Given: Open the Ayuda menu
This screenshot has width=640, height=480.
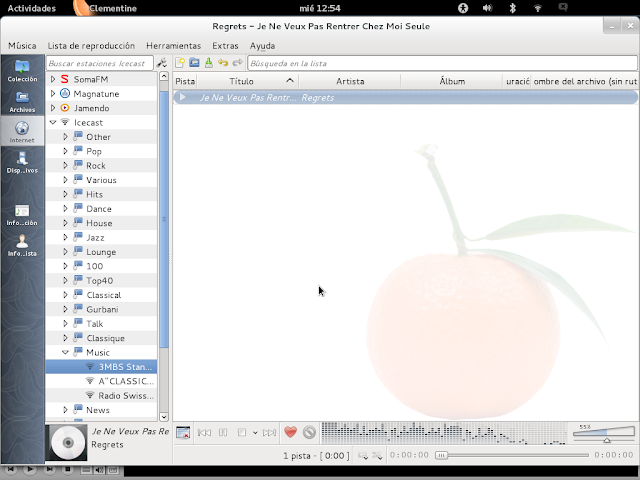Looking at the screenshot, I should pyautogui.click(x=262, y=46).
